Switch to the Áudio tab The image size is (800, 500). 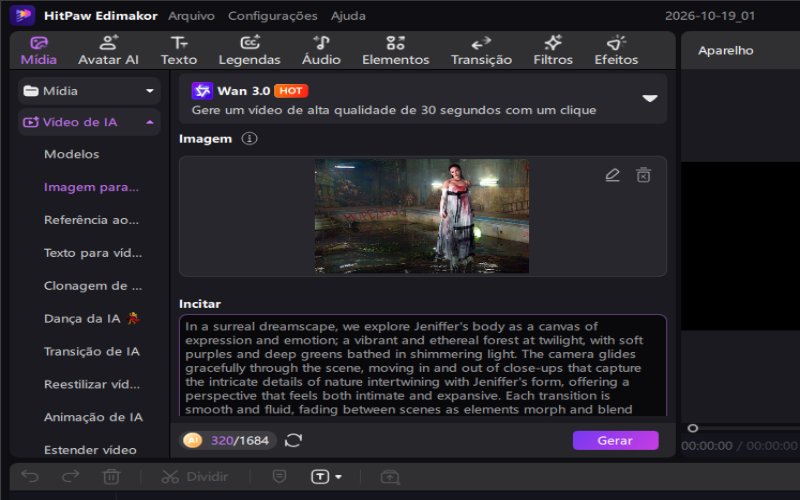click(x=321, y=51)
